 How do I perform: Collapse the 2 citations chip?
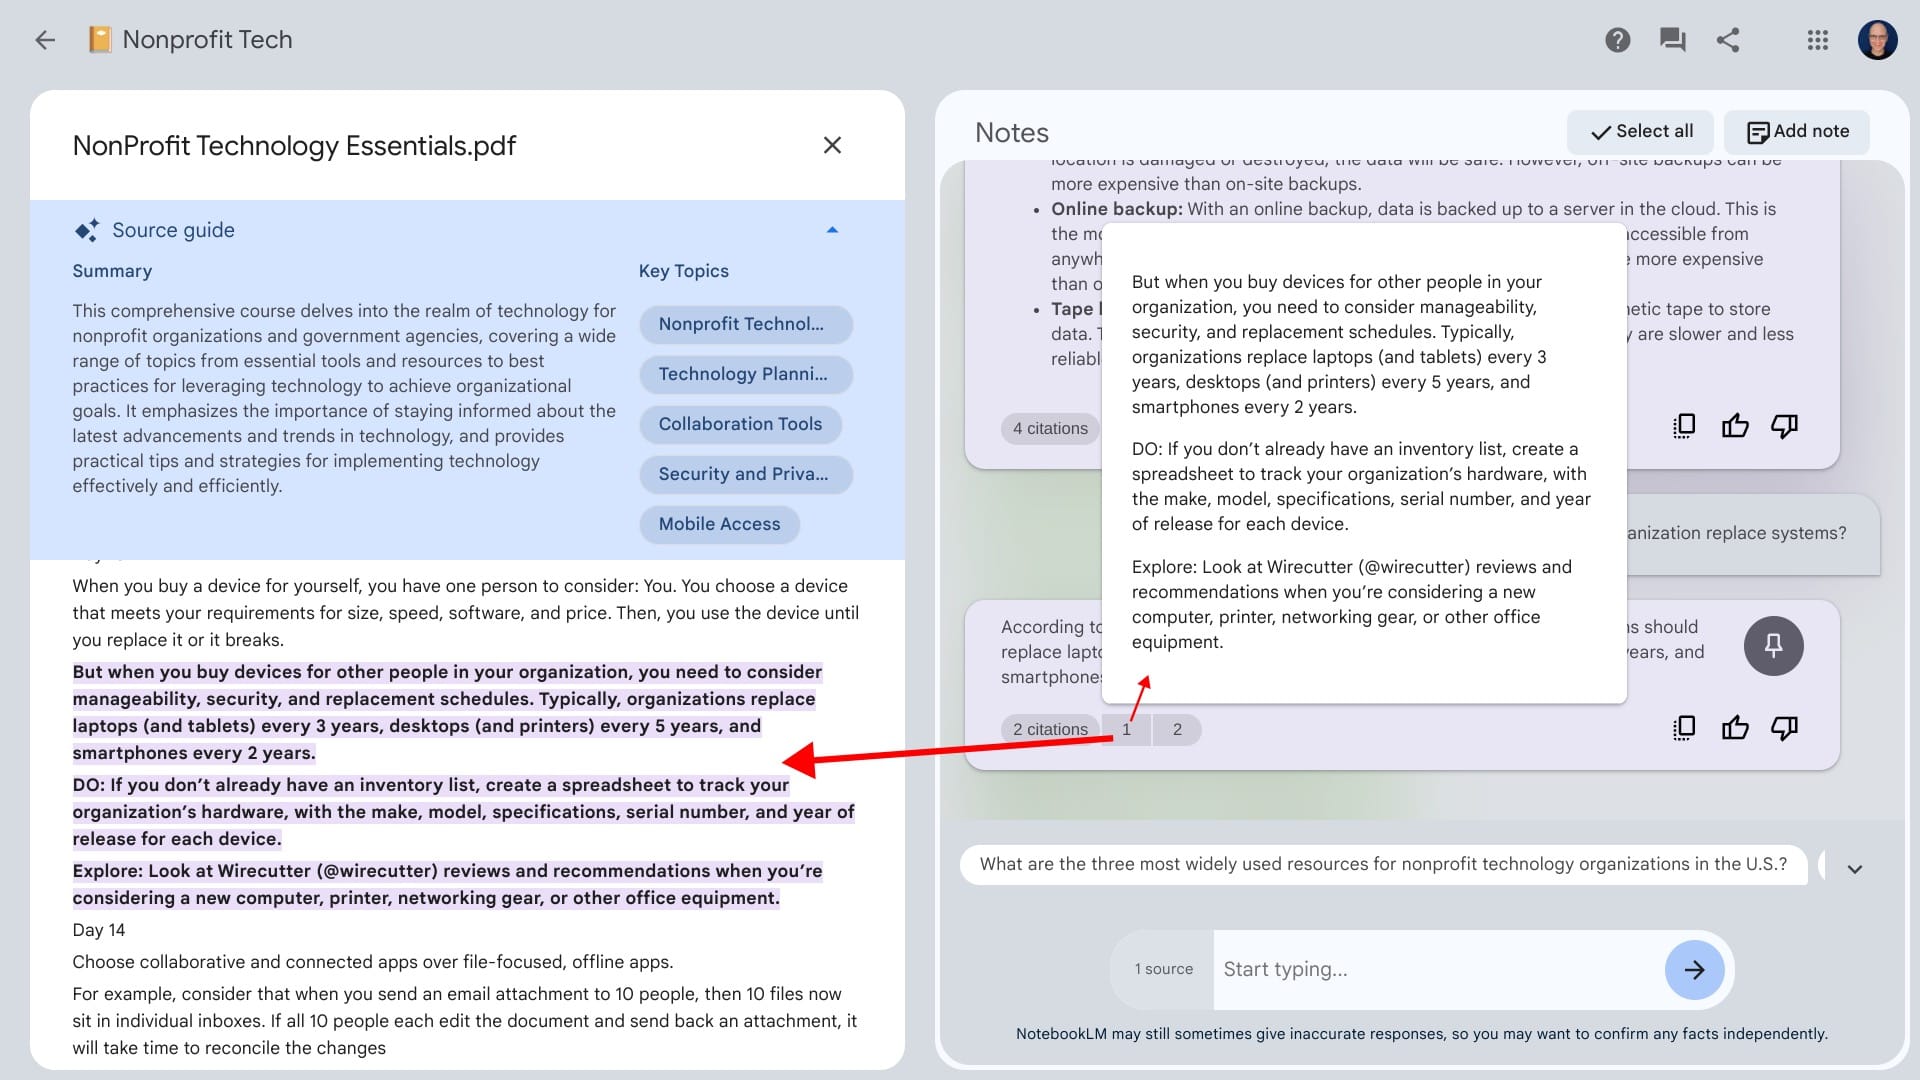point(1050,729)
